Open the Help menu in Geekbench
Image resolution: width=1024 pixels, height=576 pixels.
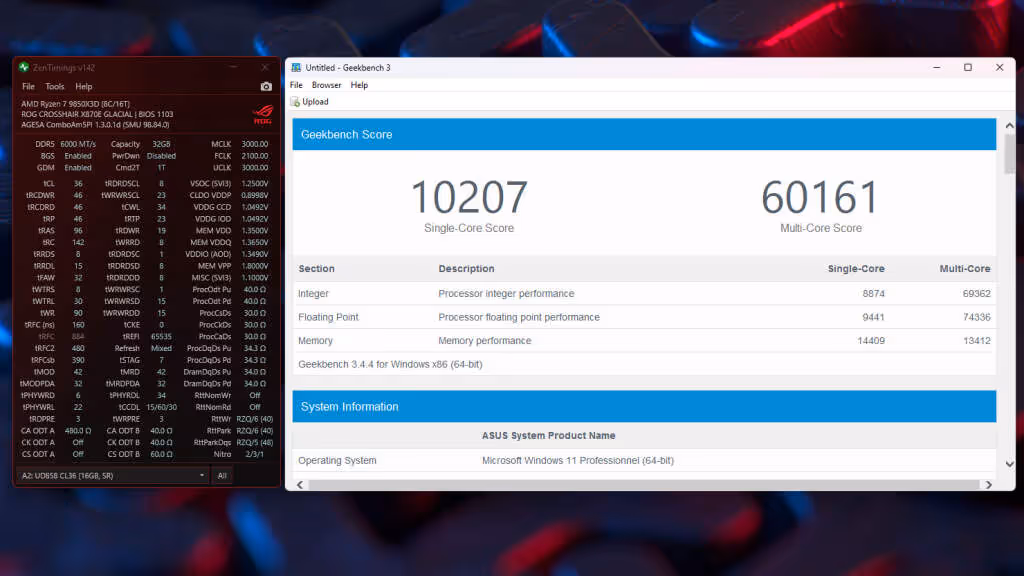[x=359, y=85]
